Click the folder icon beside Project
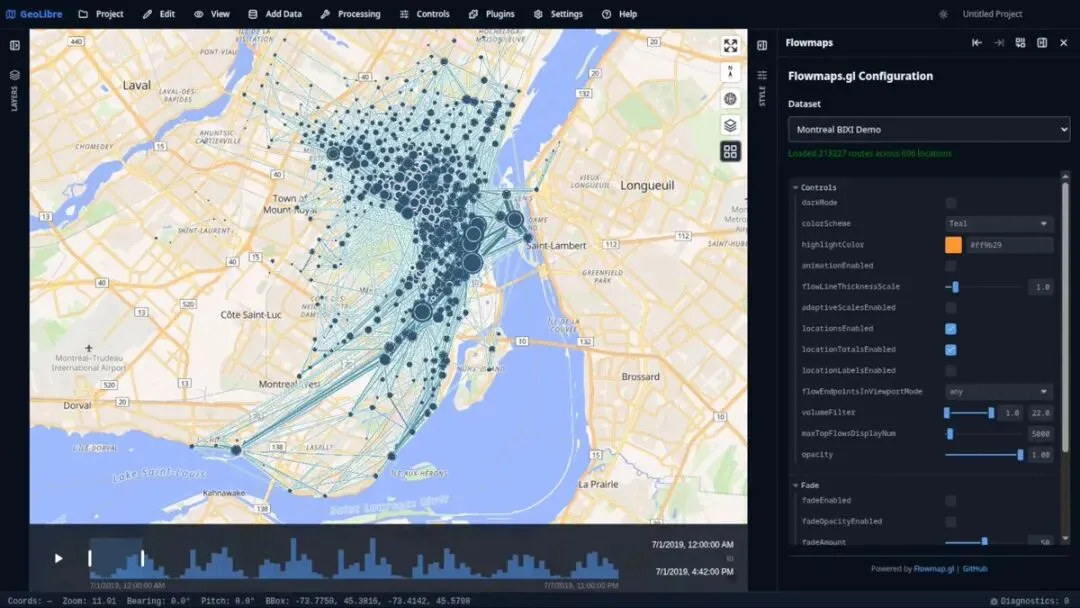The image size is (1080, 608). tap(83, 14)
